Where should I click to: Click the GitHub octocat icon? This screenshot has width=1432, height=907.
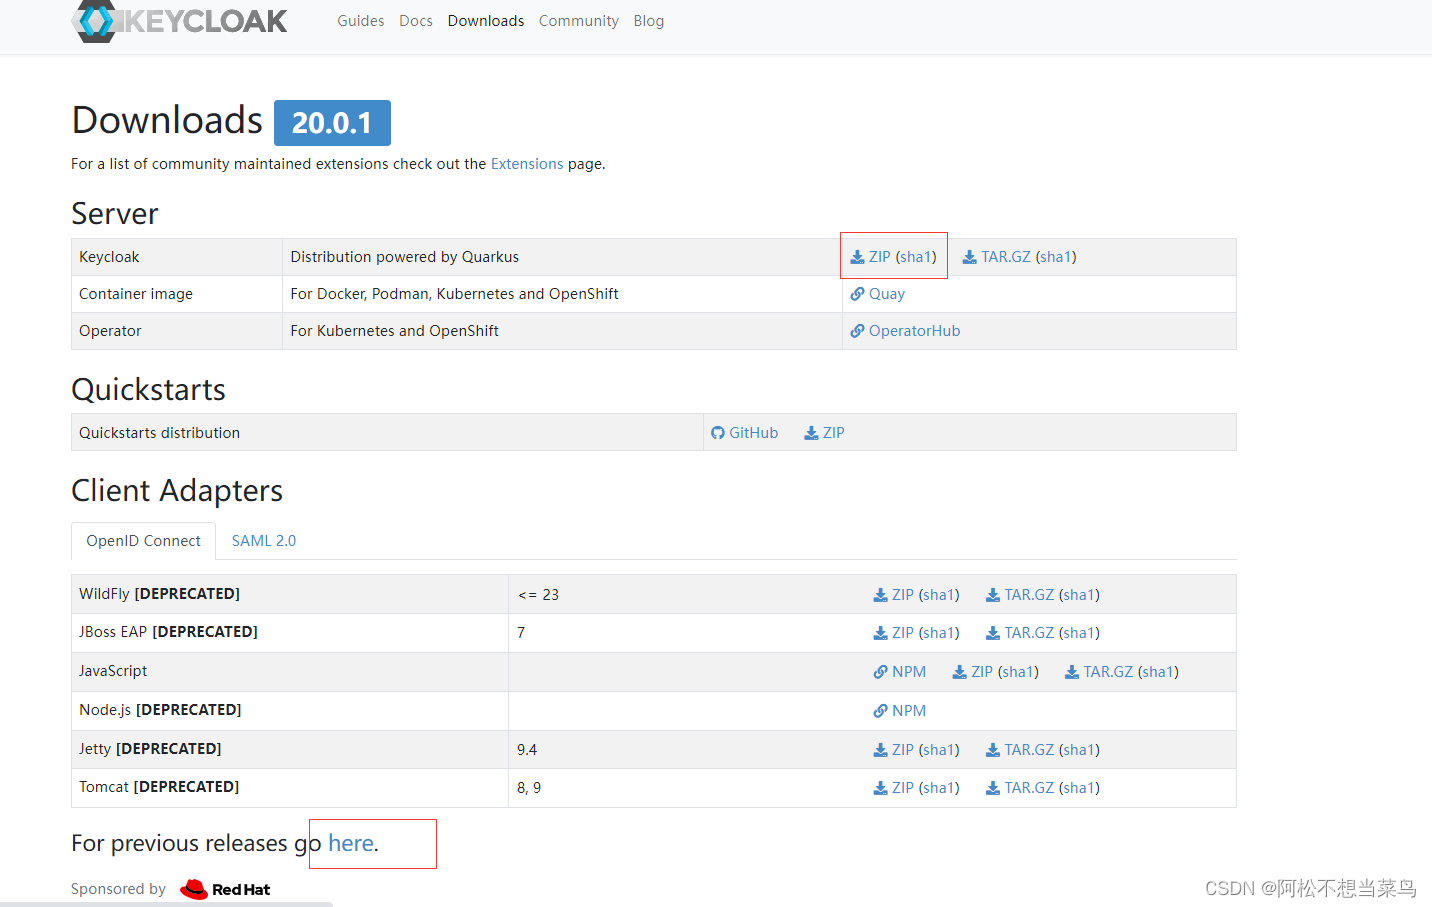[x=718, y=433]
